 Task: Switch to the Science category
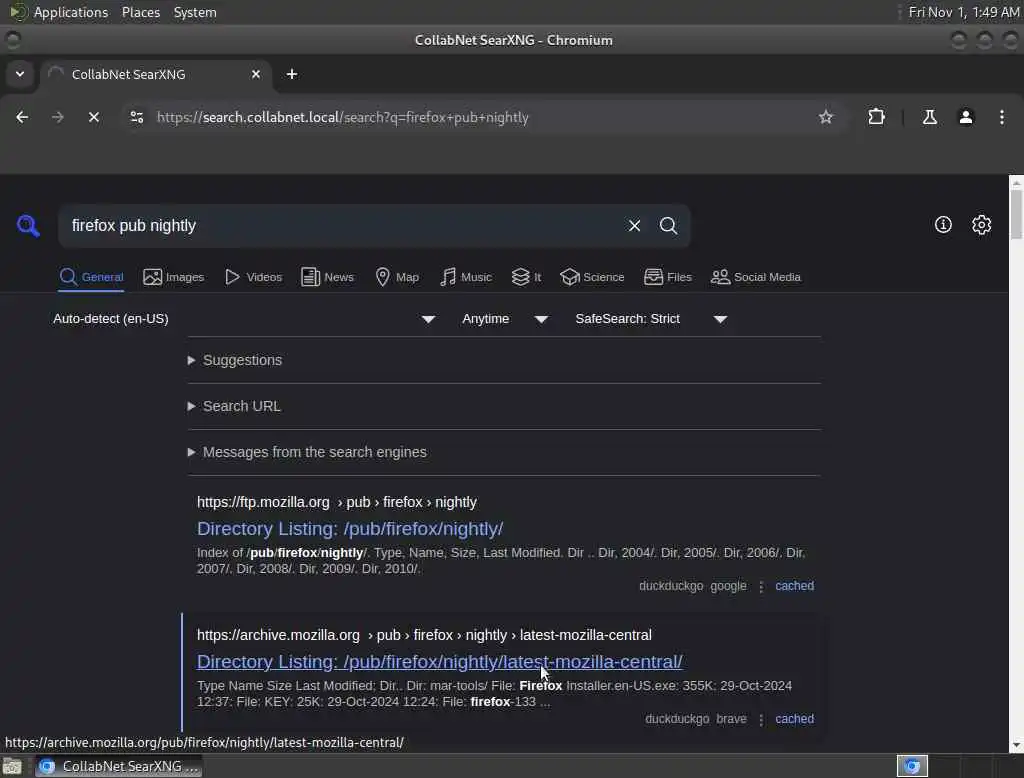point(592,277)
